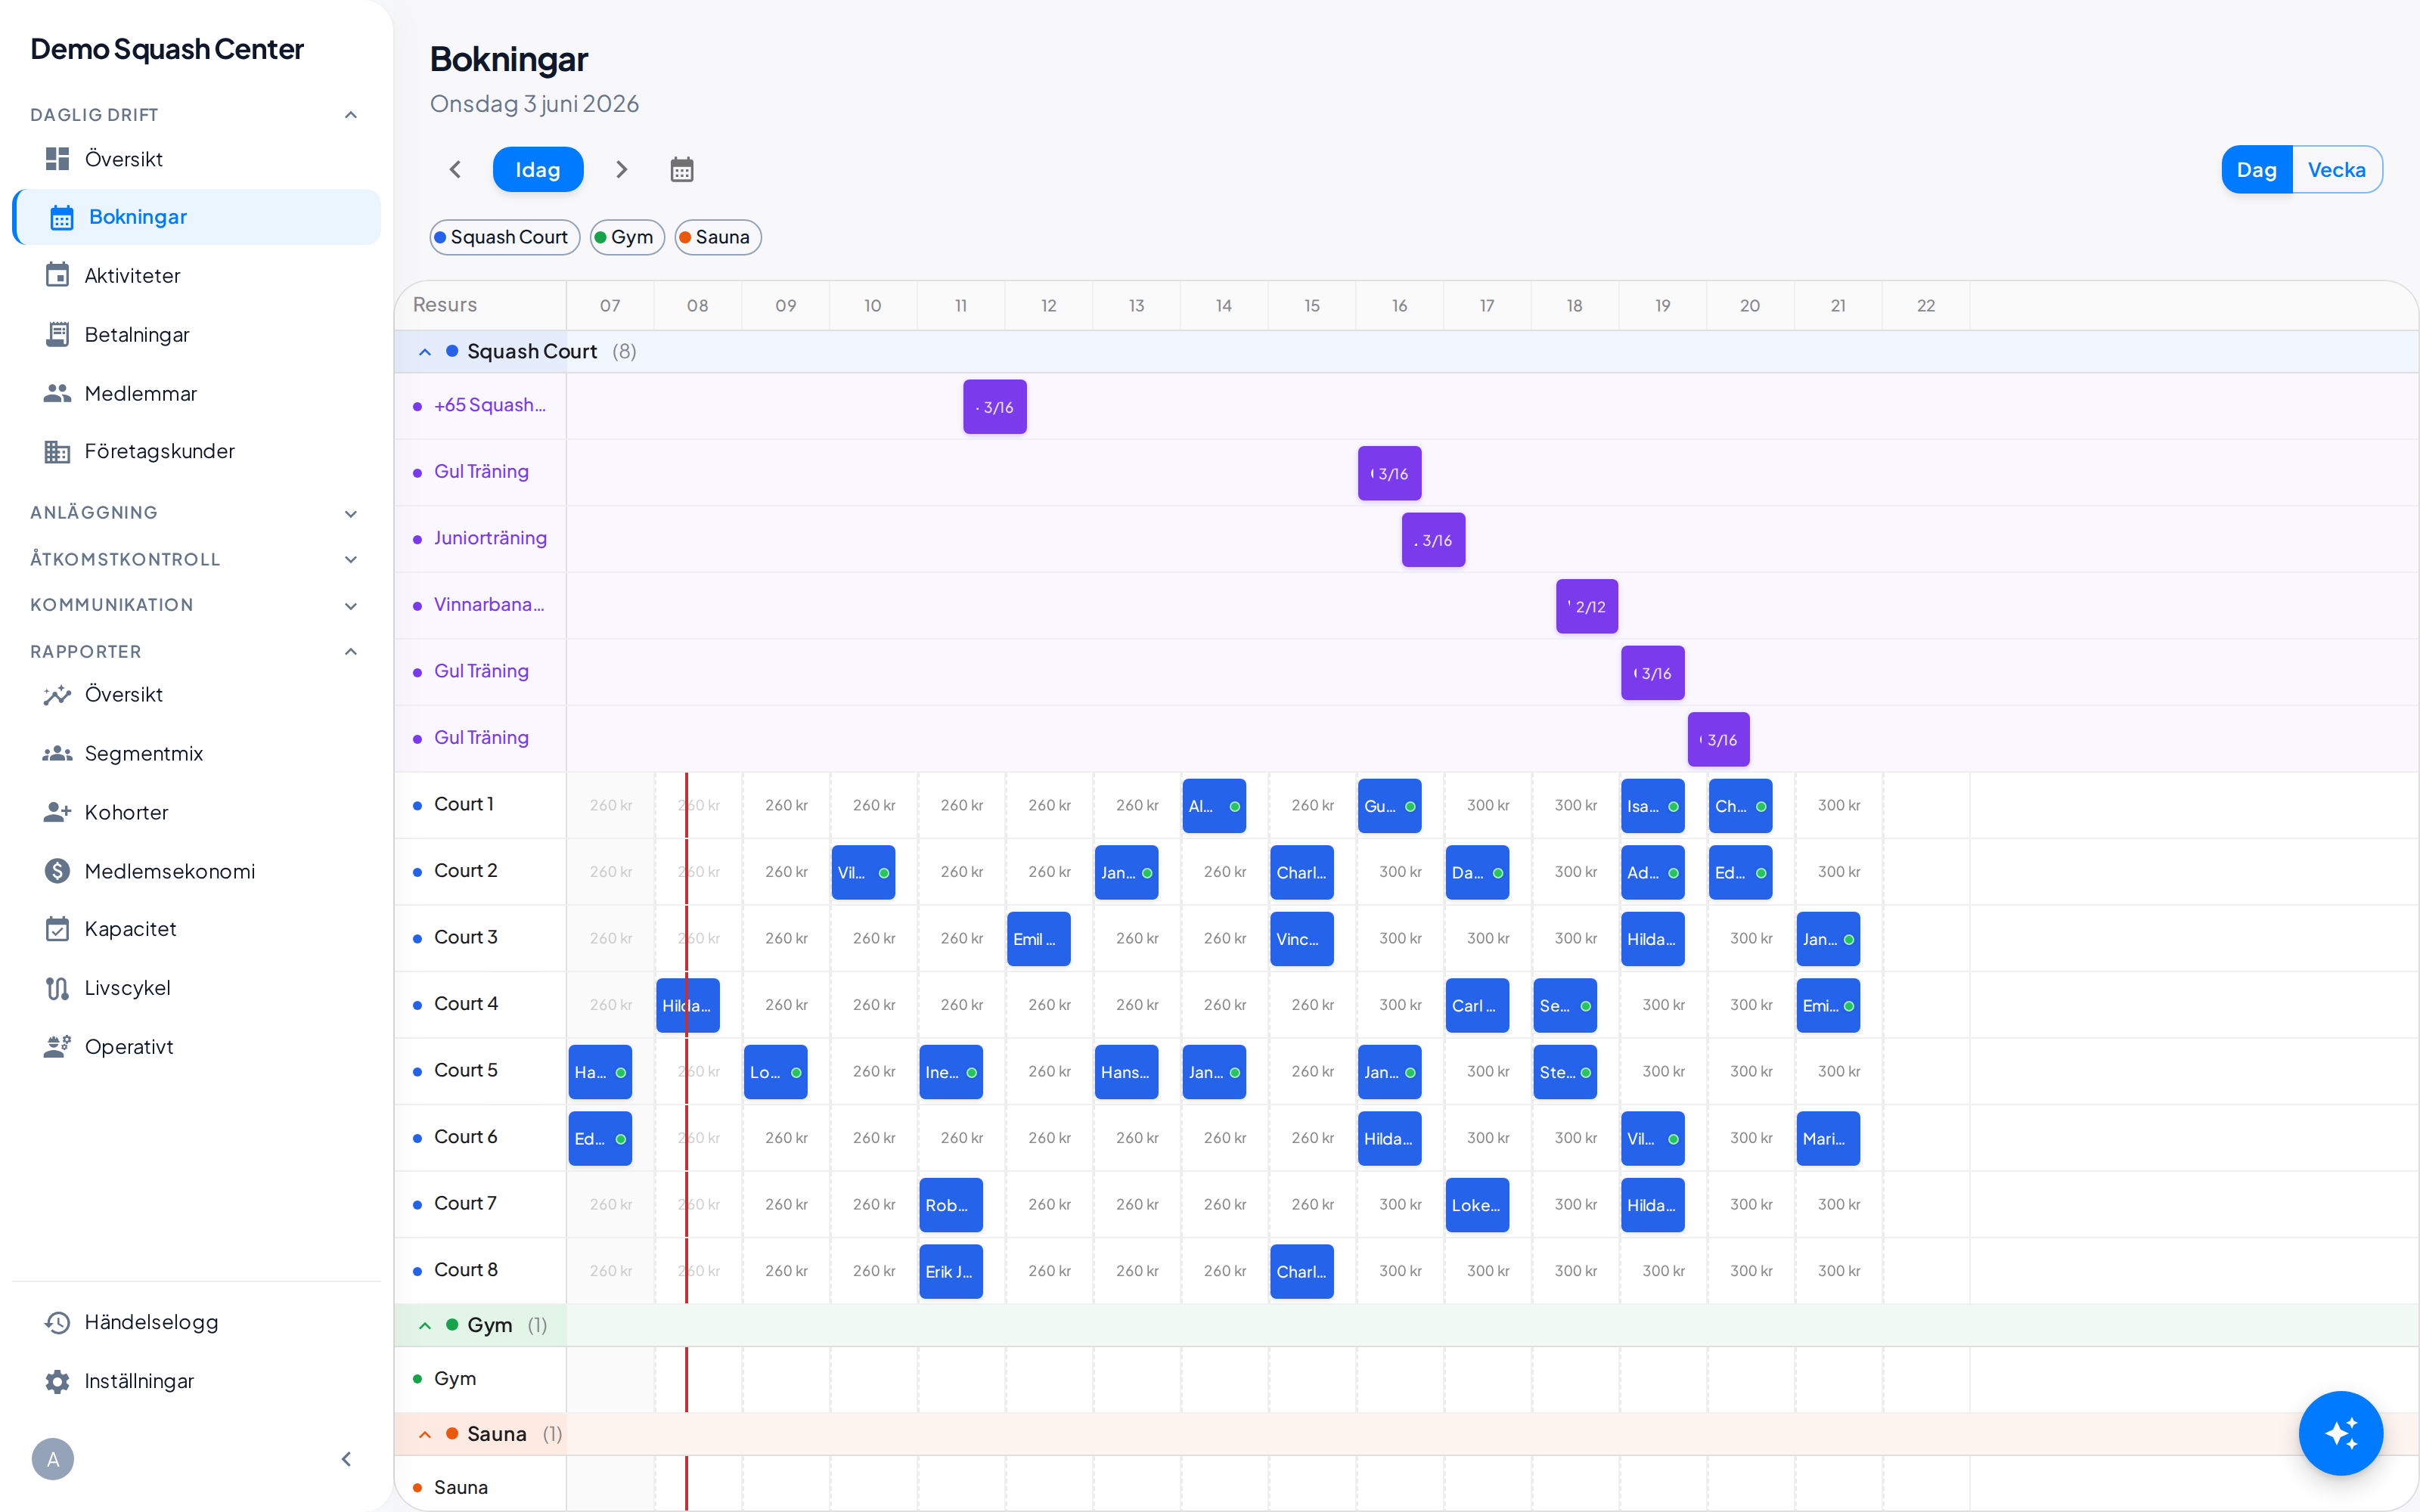Click the user avatar A
The height and width of the screenshot is (1512, 2420).
click(53, 1459)
